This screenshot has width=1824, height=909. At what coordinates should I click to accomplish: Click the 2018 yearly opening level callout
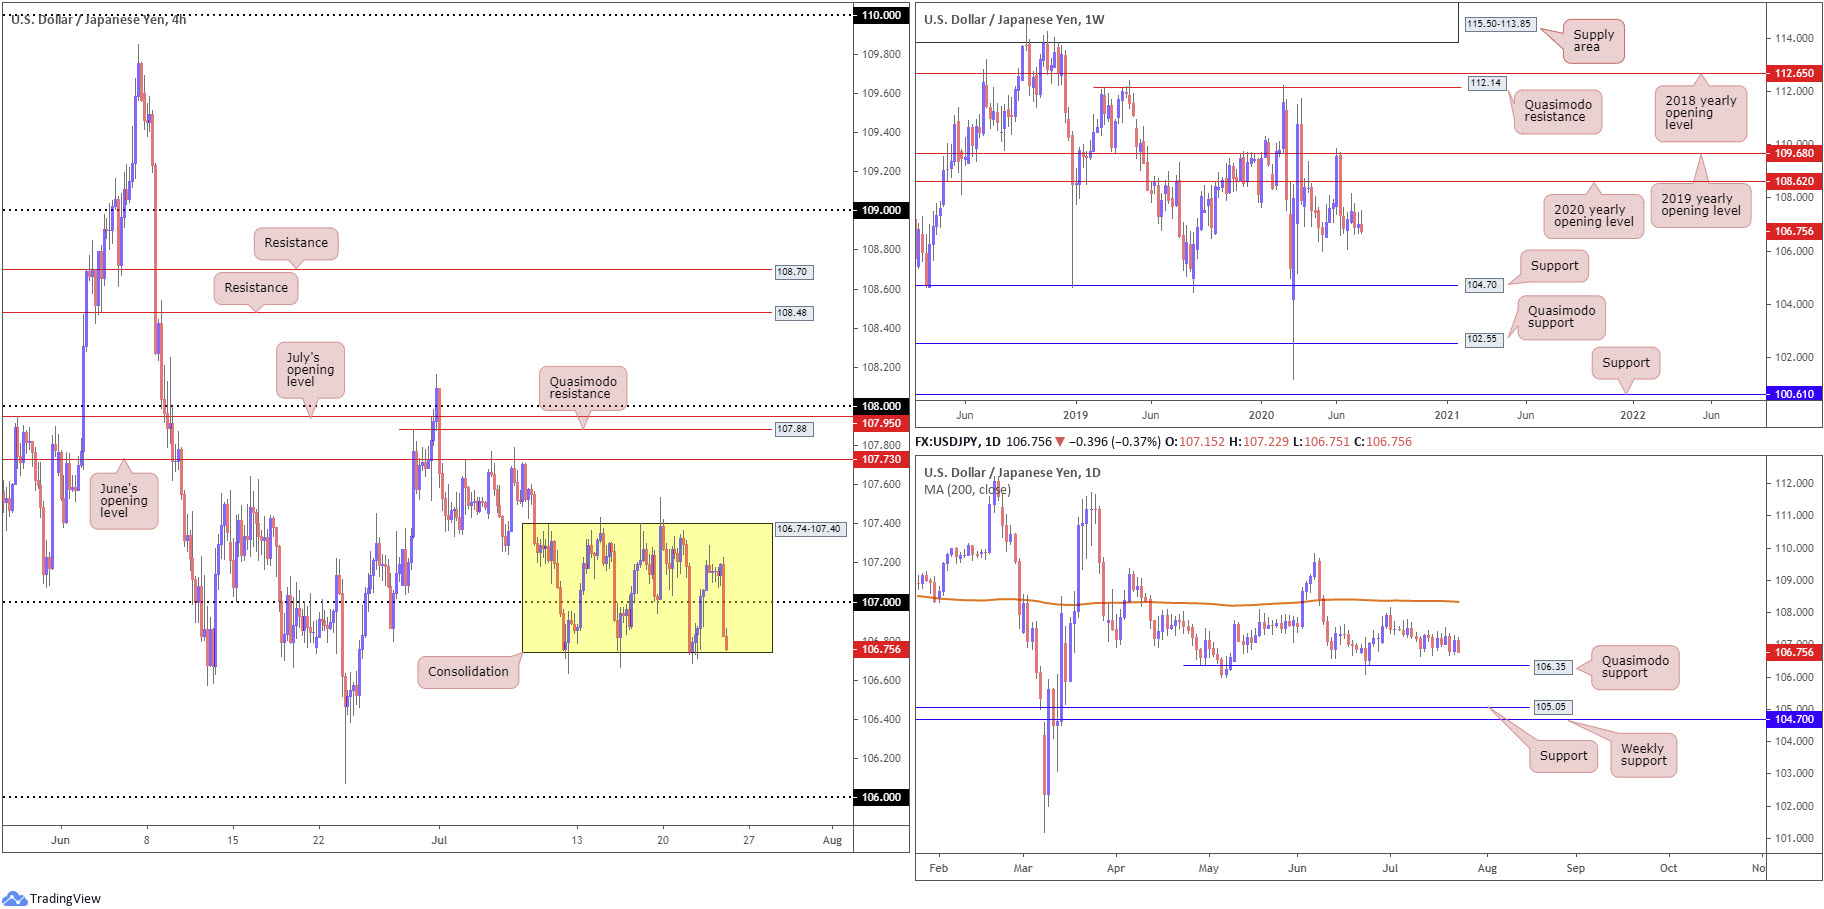coord(1700,113)
